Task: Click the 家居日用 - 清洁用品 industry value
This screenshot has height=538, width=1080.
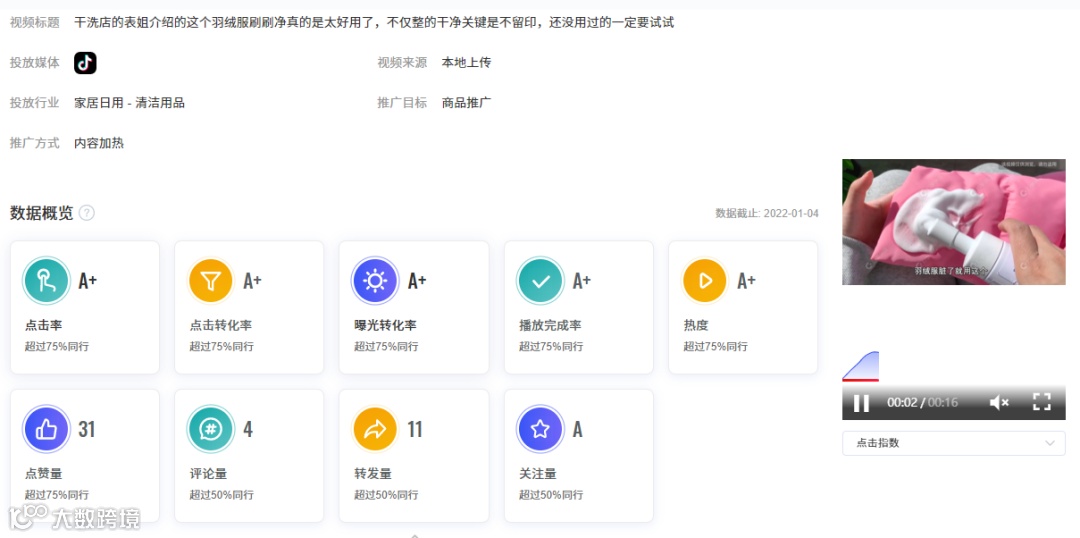Action: pos(129,103)
